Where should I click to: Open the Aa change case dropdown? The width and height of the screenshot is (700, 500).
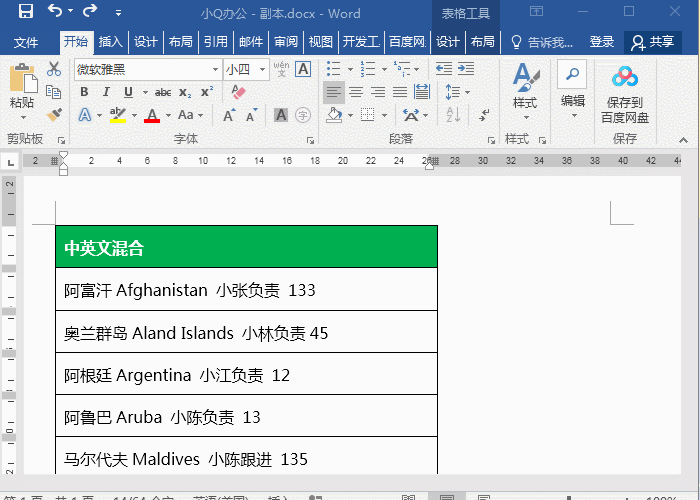pos(190,115)
